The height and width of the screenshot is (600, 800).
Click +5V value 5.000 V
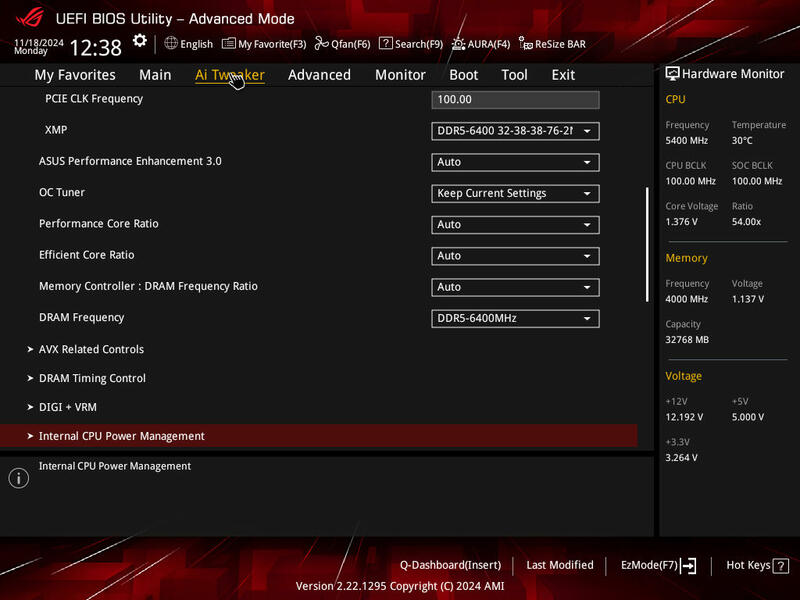point(747,417)
